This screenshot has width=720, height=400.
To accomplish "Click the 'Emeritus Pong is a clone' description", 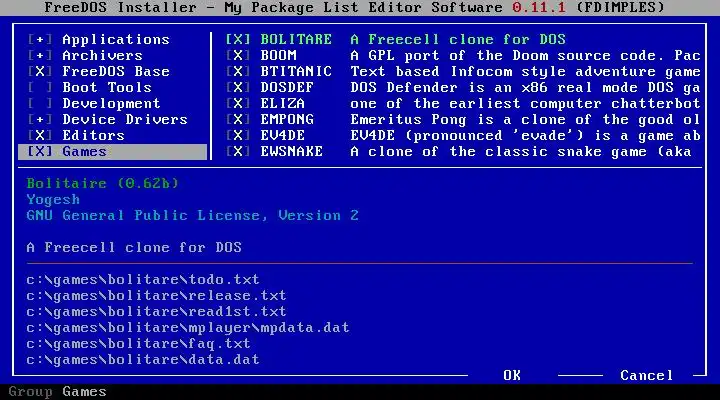I will point(525,119).
